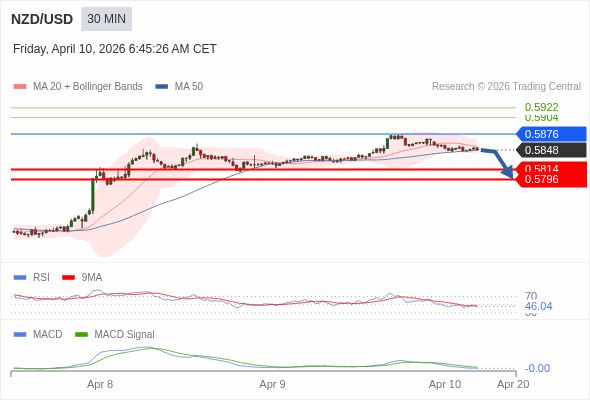Click the Apr 8 date axis label
The image size is (590, 400).
[x=100, y=384]
